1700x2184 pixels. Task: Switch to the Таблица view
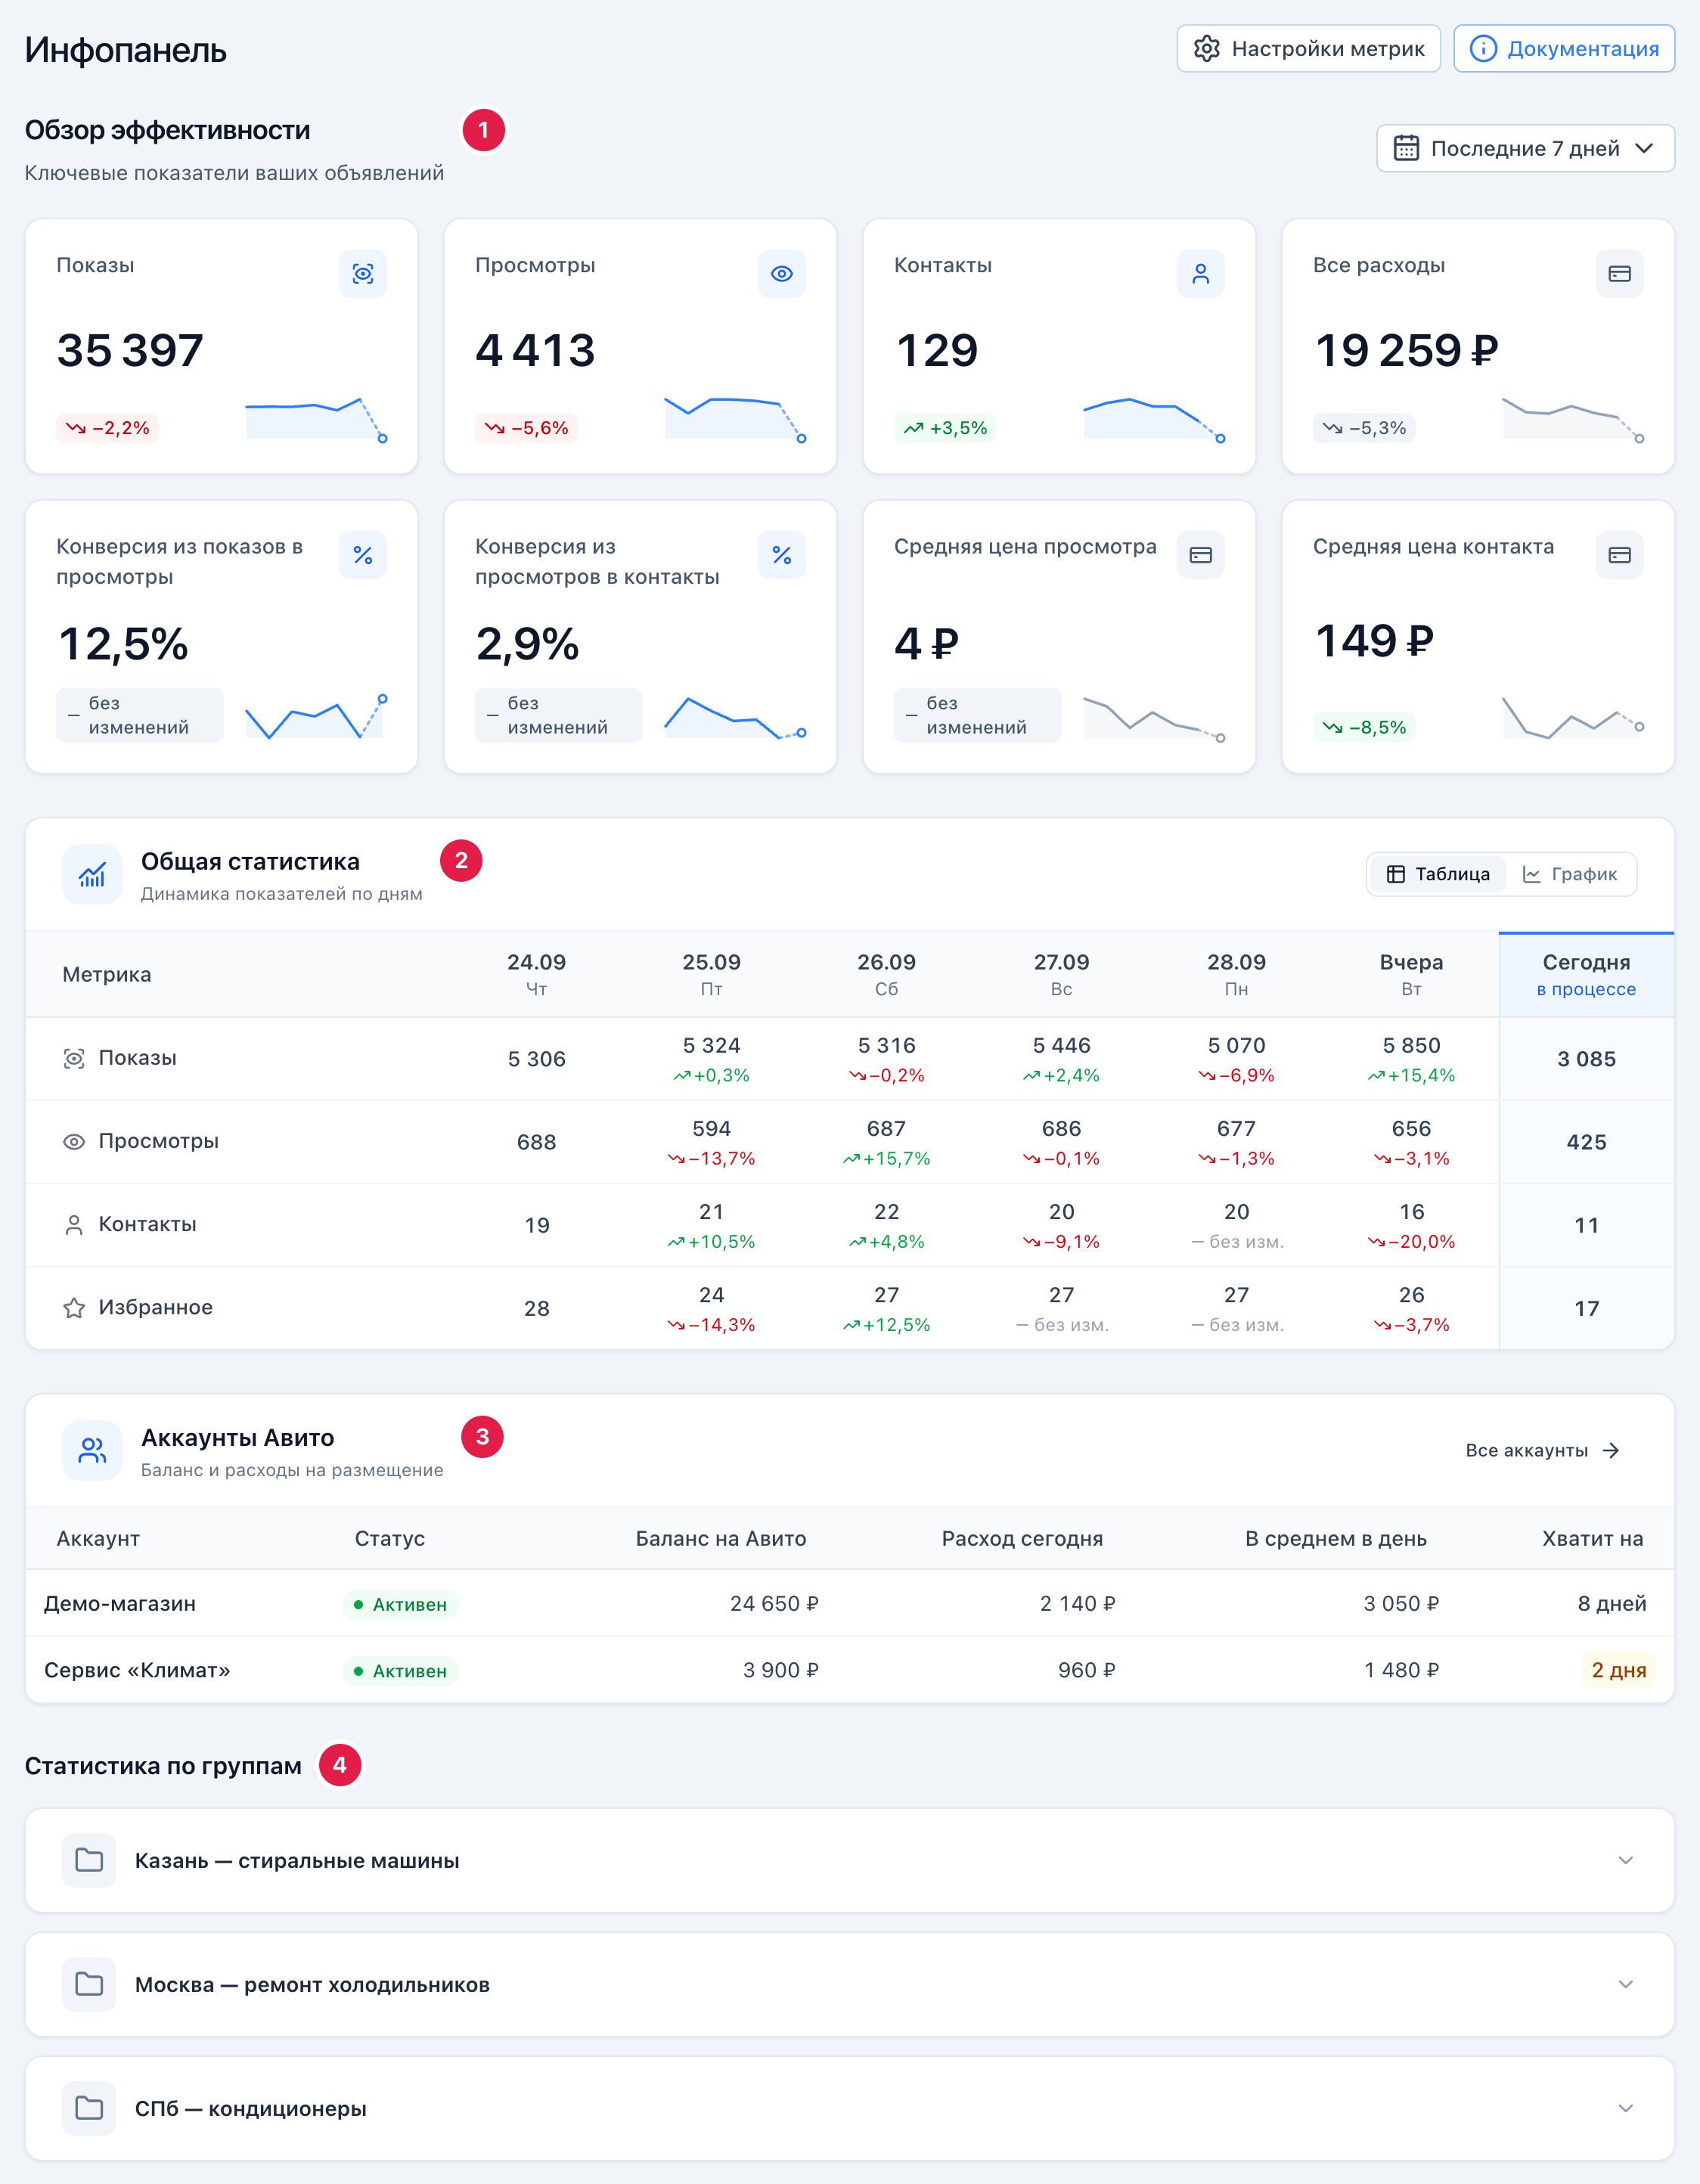pyautogui.click(x=1438, y=874)
